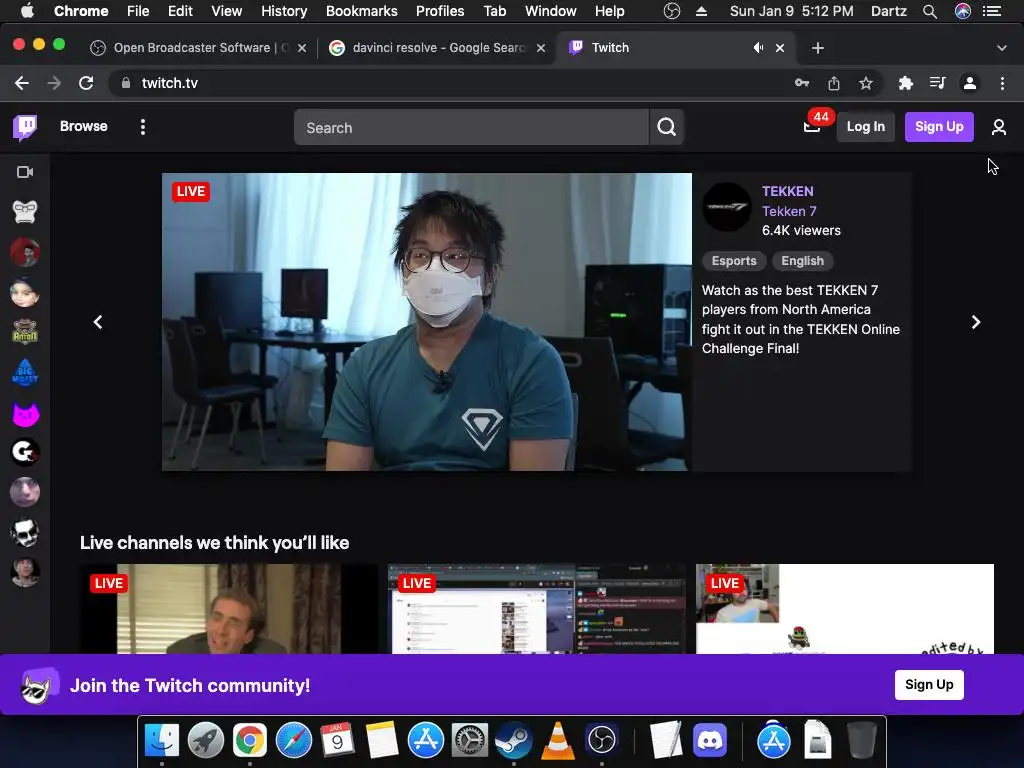Open the History menu in menu bar
This screenshot has height=768, width=1024.
click(x=284, y=11)
